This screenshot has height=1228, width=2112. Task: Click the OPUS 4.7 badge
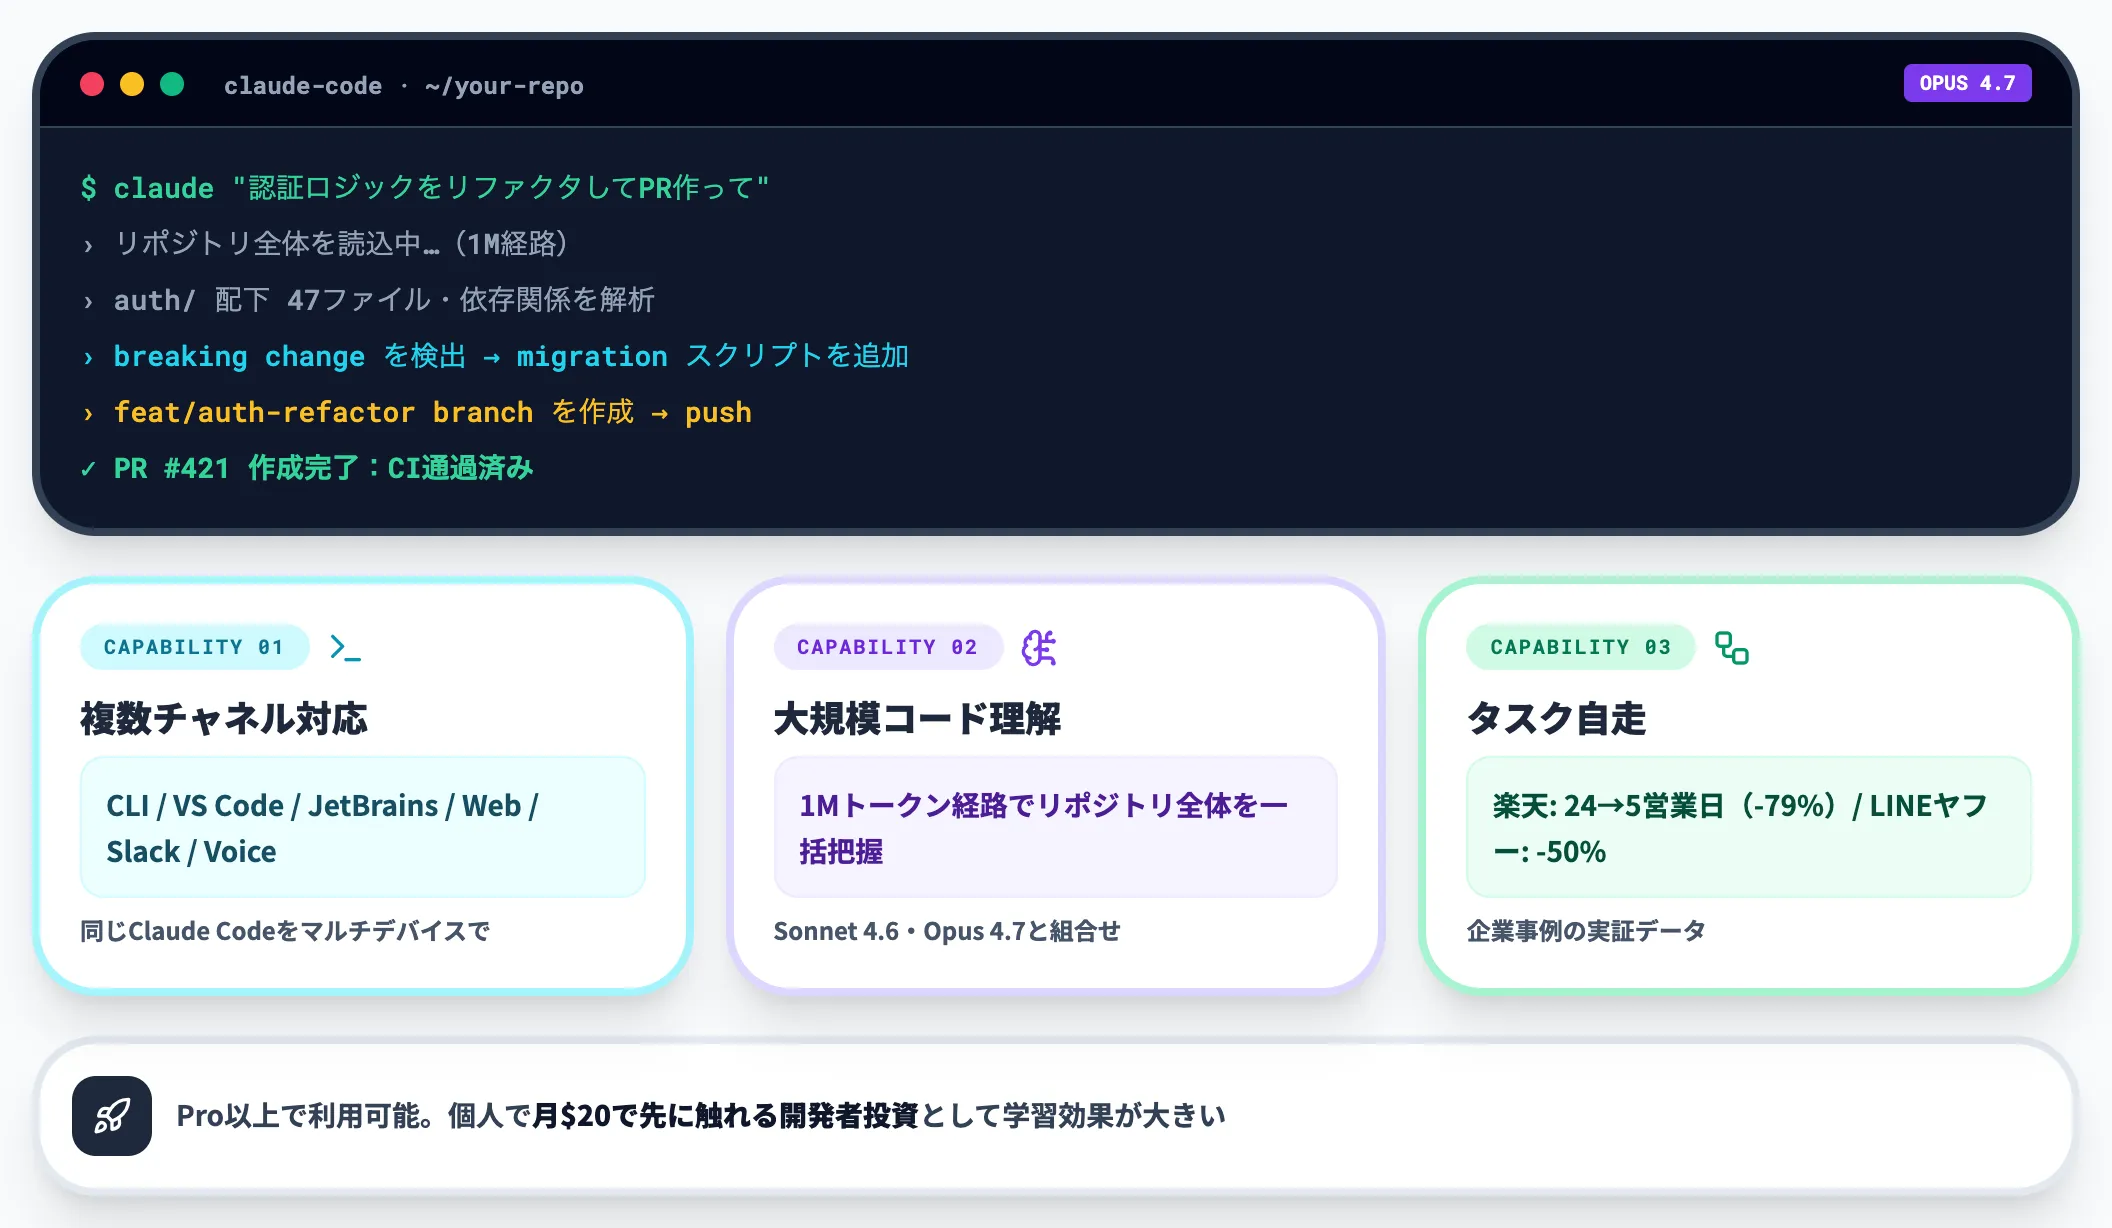tap(1967, 84)
